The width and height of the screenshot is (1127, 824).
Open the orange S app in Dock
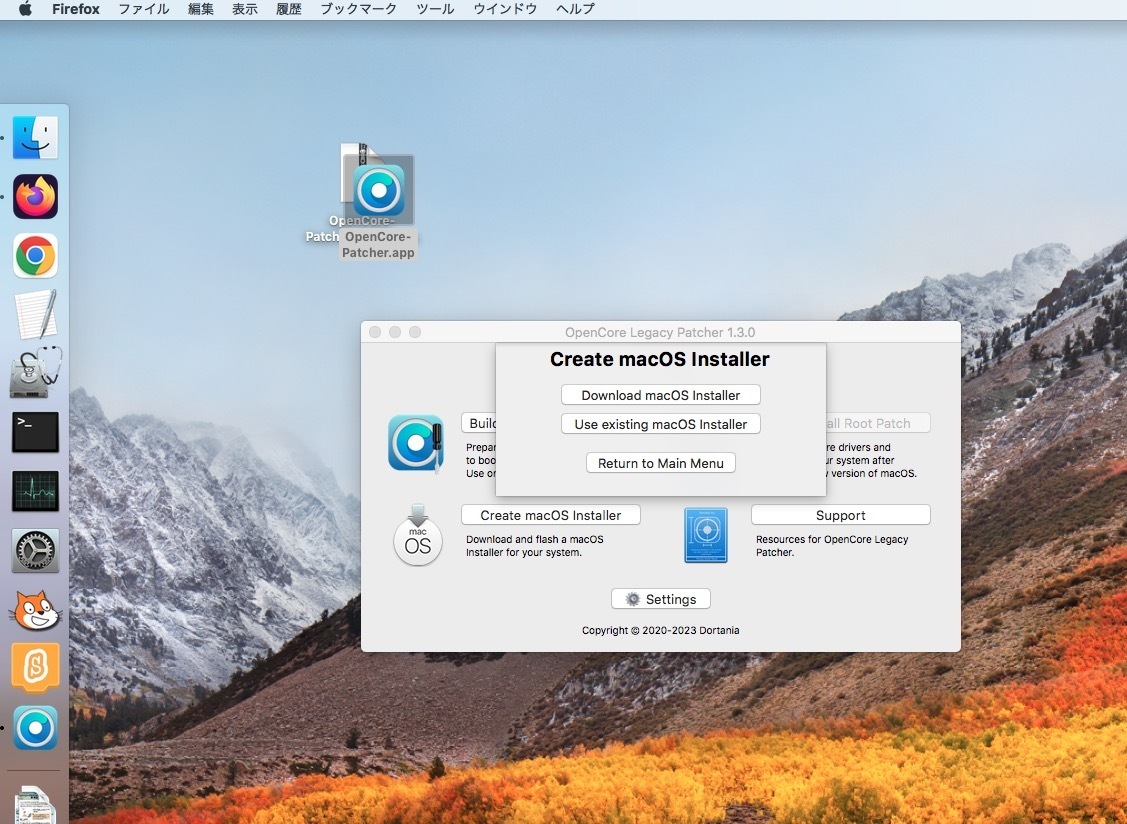tap(35, 668)
